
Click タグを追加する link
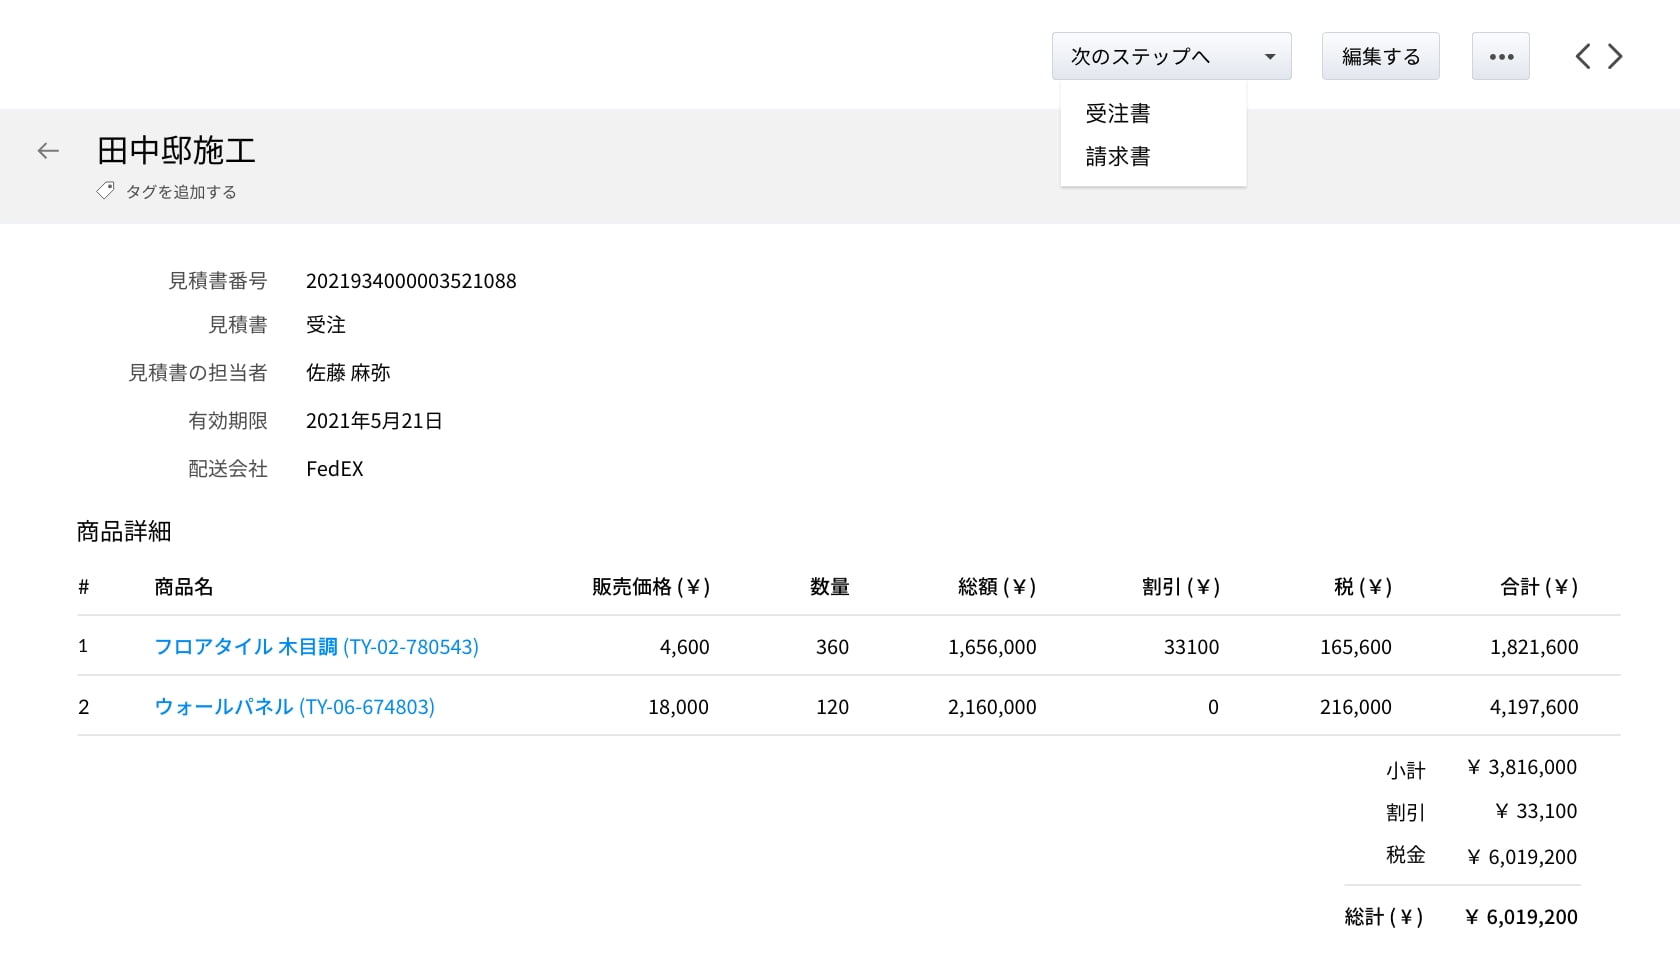click(x=180, y=192)
